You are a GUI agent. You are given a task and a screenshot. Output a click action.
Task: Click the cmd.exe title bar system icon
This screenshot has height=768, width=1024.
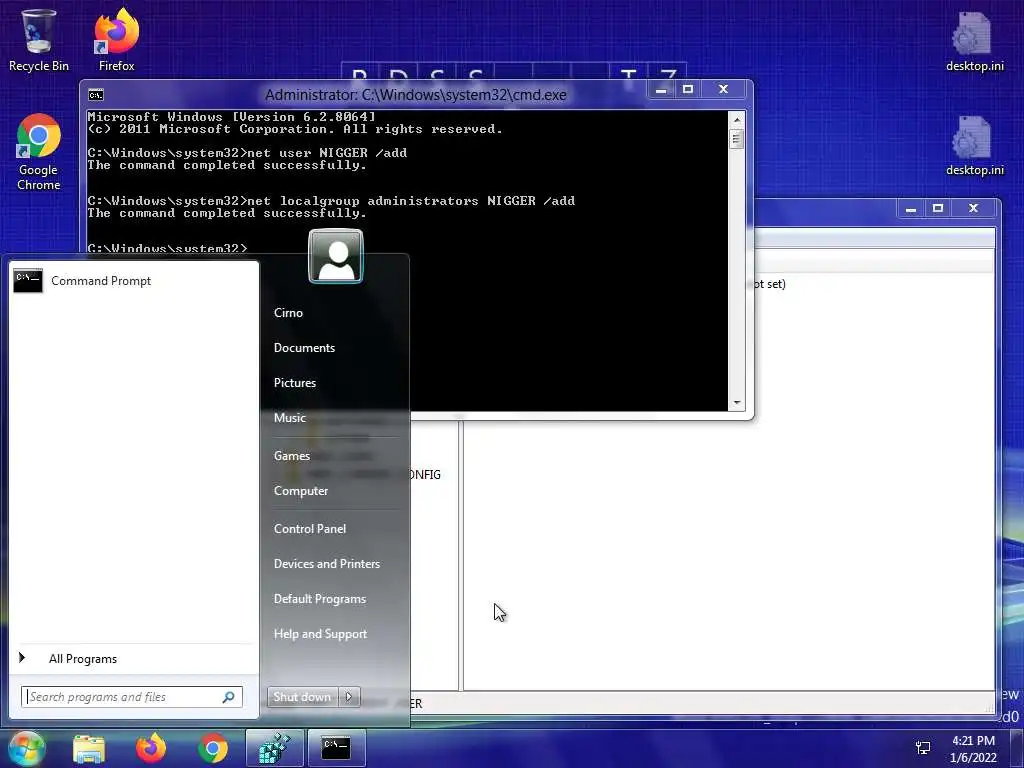click(x=96, y=95)
